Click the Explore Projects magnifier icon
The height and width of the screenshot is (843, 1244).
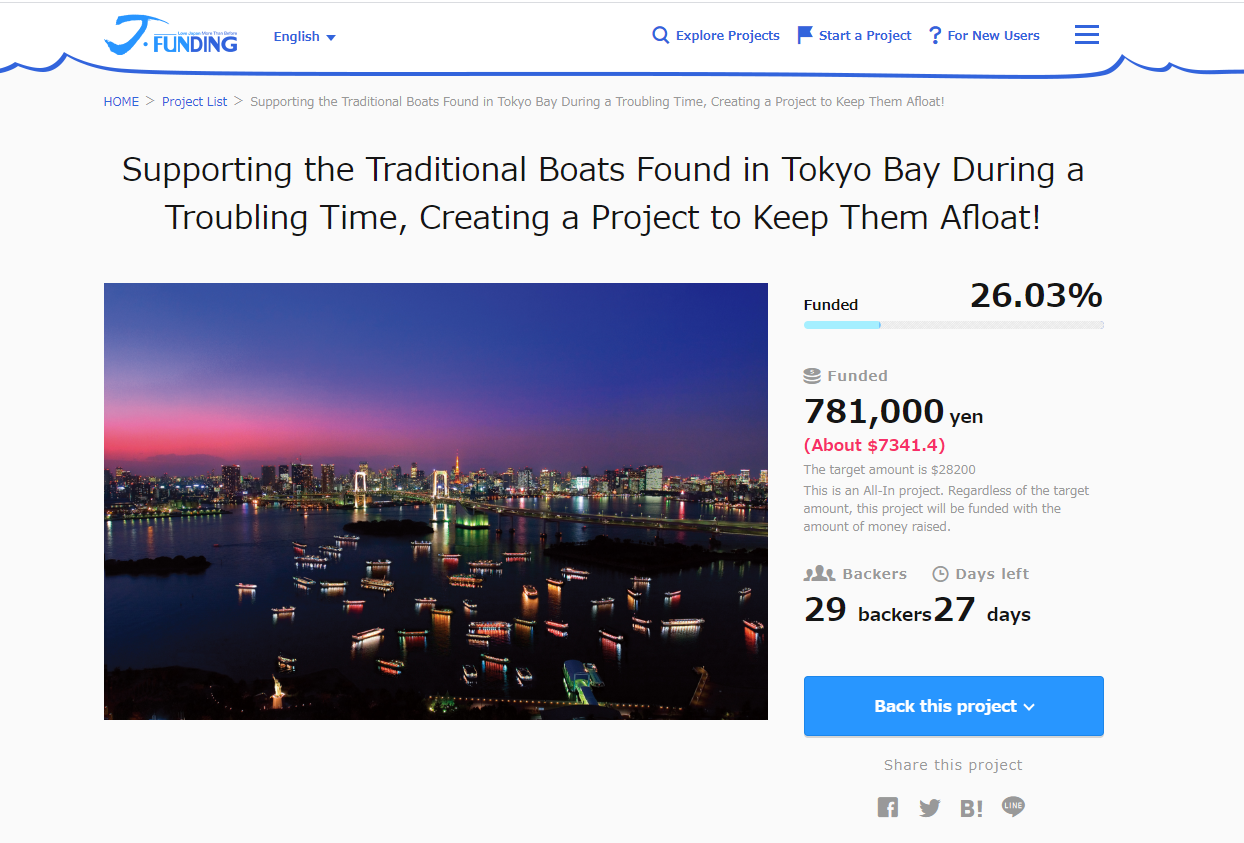point(660,35)
